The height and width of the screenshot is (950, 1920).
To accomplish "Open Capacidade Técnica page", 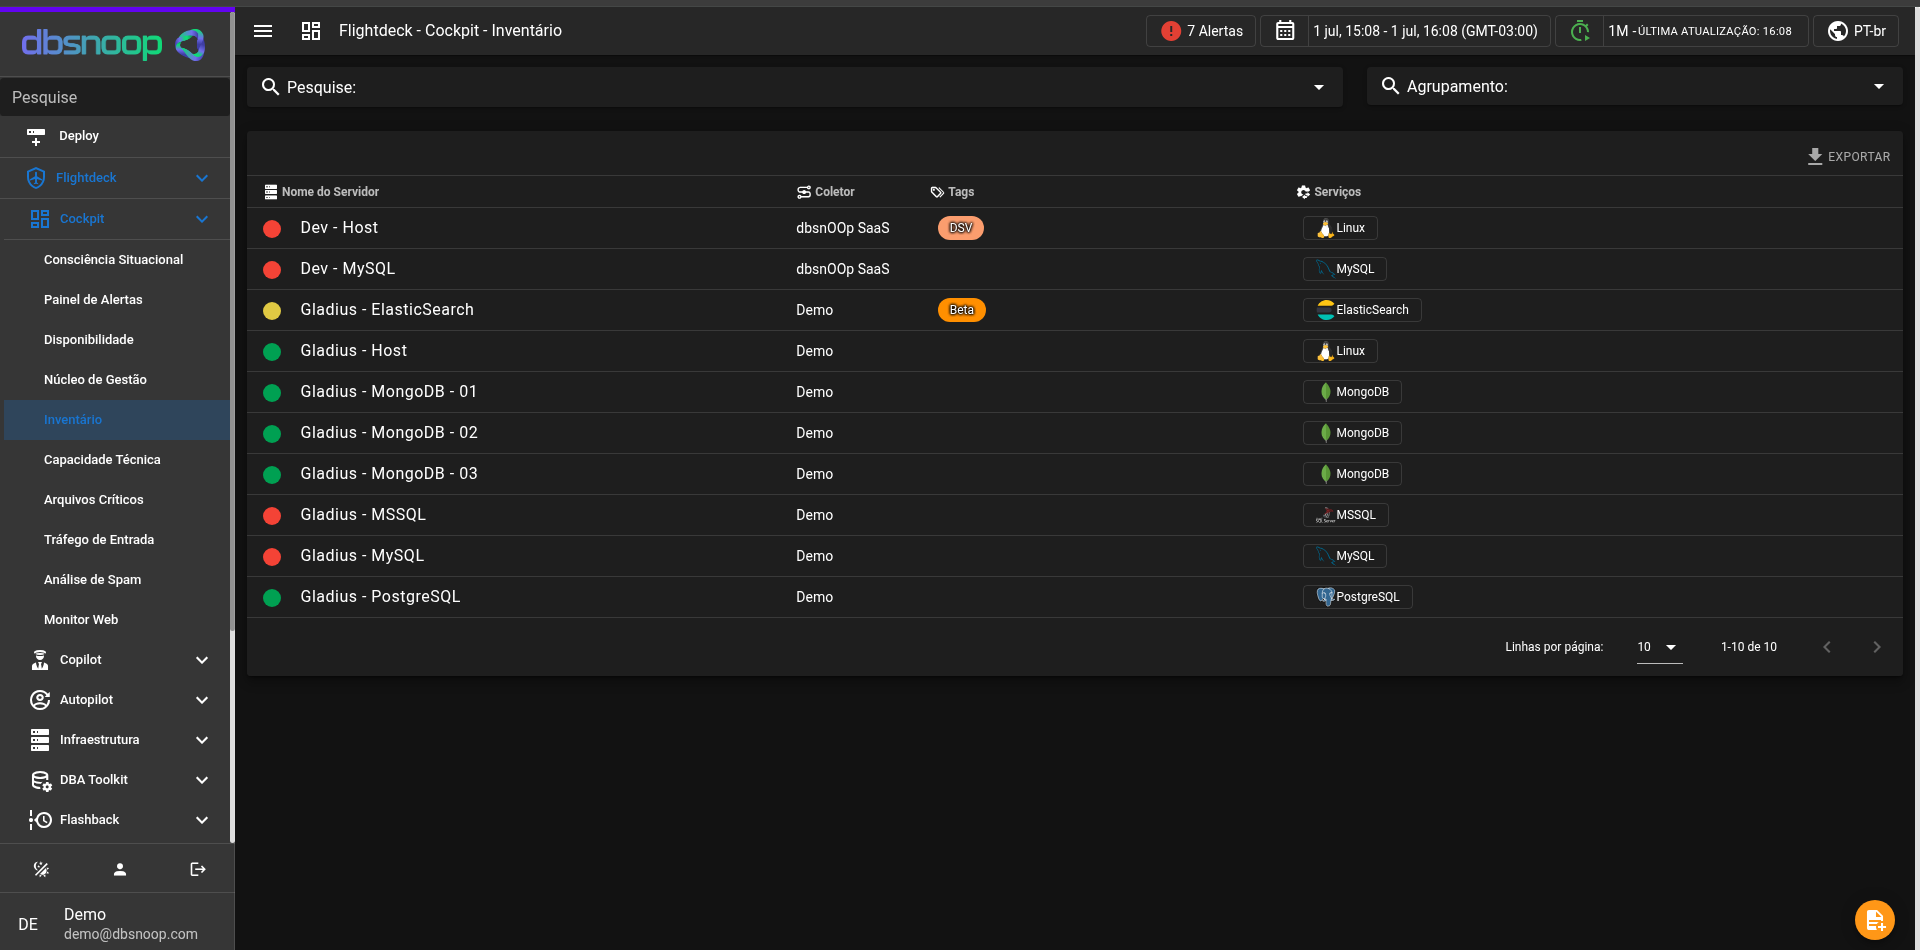I will click(x=102, y=460).
